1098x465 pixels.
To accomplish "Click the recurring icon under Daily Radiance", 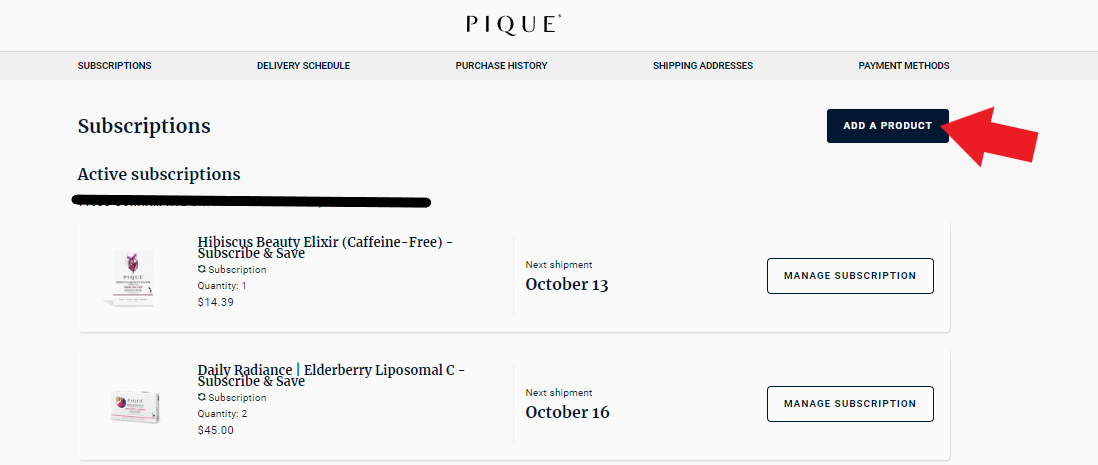I will [x=202, y=398].
